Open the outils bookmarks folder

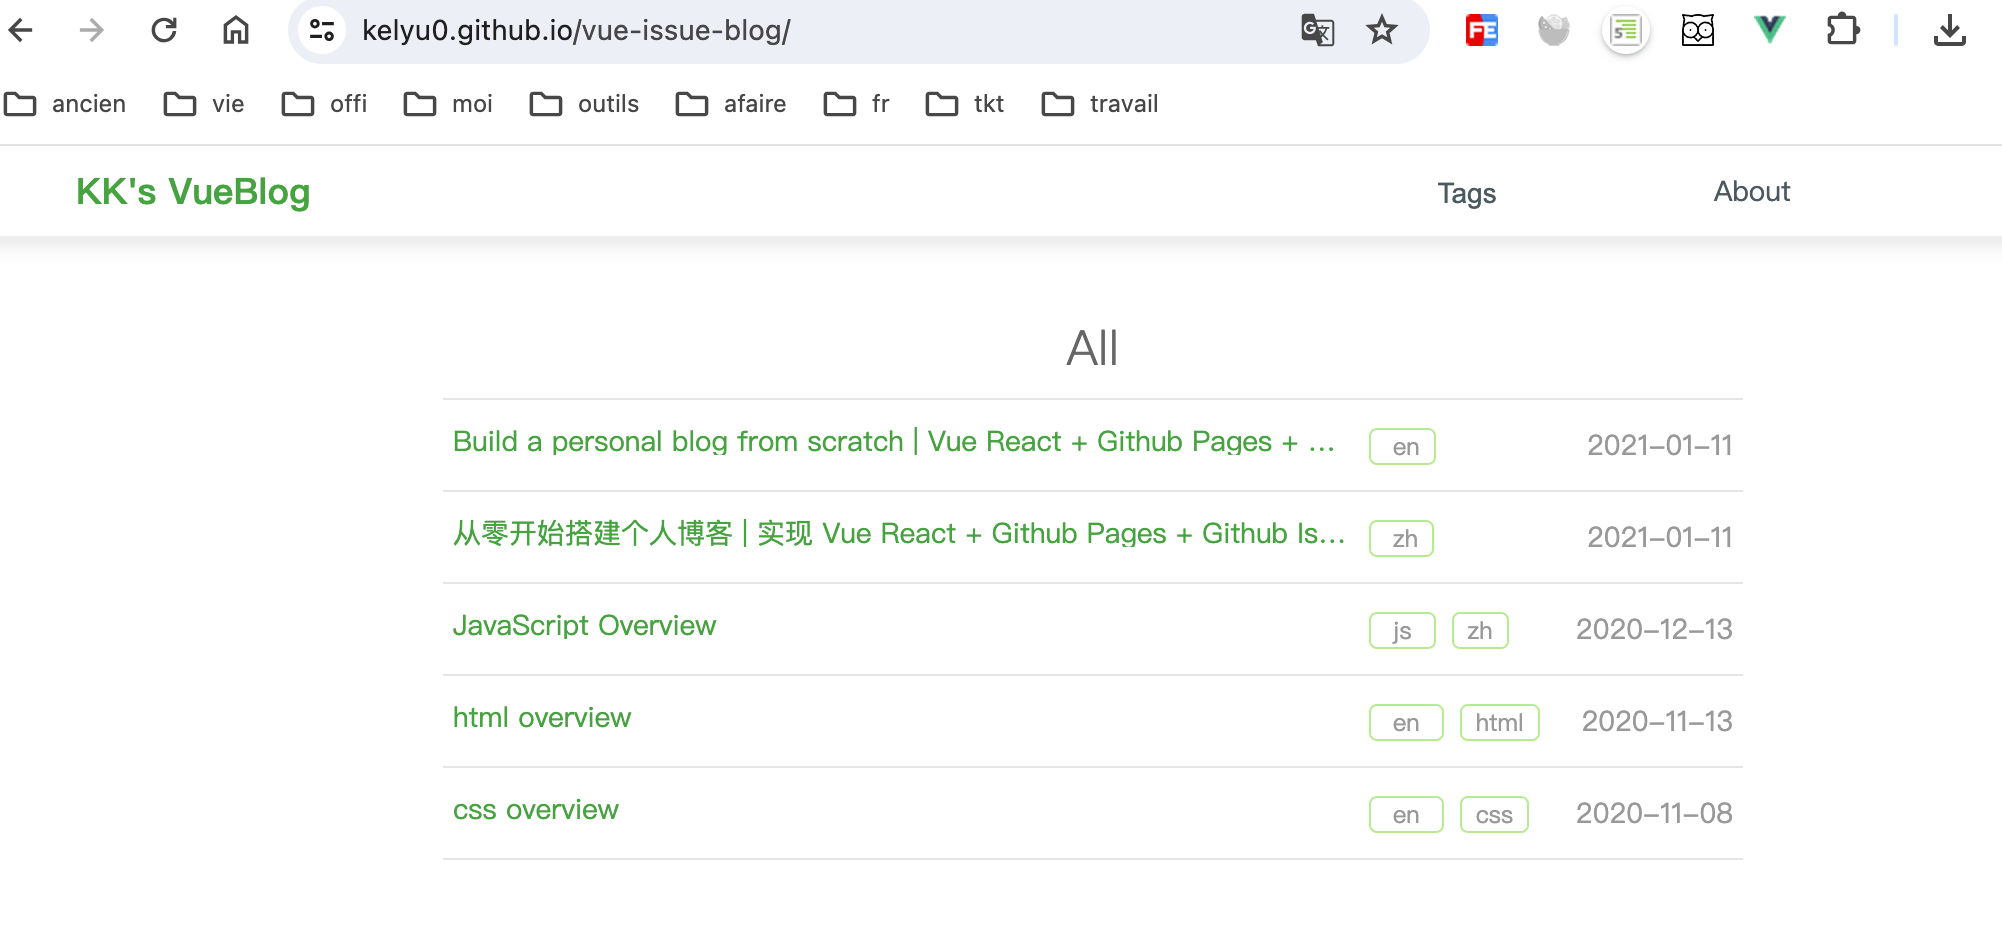pos(584,104)
